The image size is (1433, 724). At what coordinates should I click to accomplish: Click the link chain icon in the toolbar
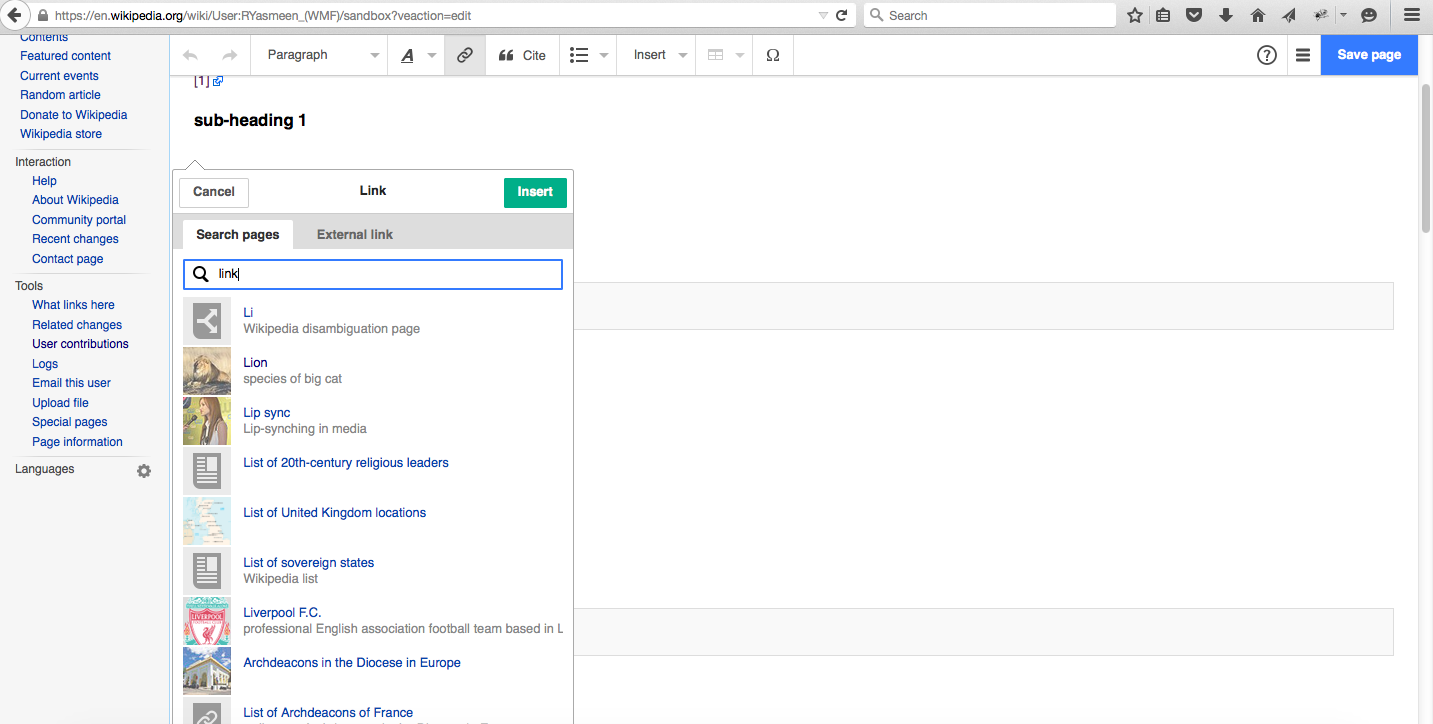[465, 55]
